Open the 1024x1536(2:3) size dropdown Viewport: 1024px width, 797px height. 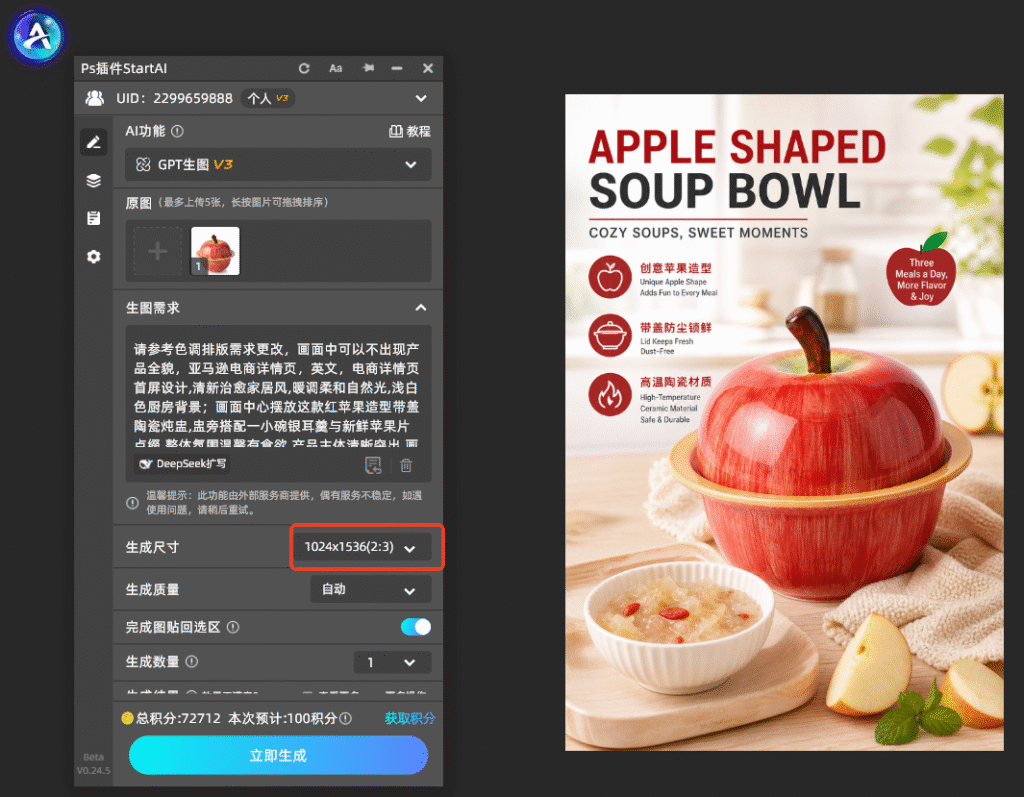pyautogui.click(x=361, y=547)
